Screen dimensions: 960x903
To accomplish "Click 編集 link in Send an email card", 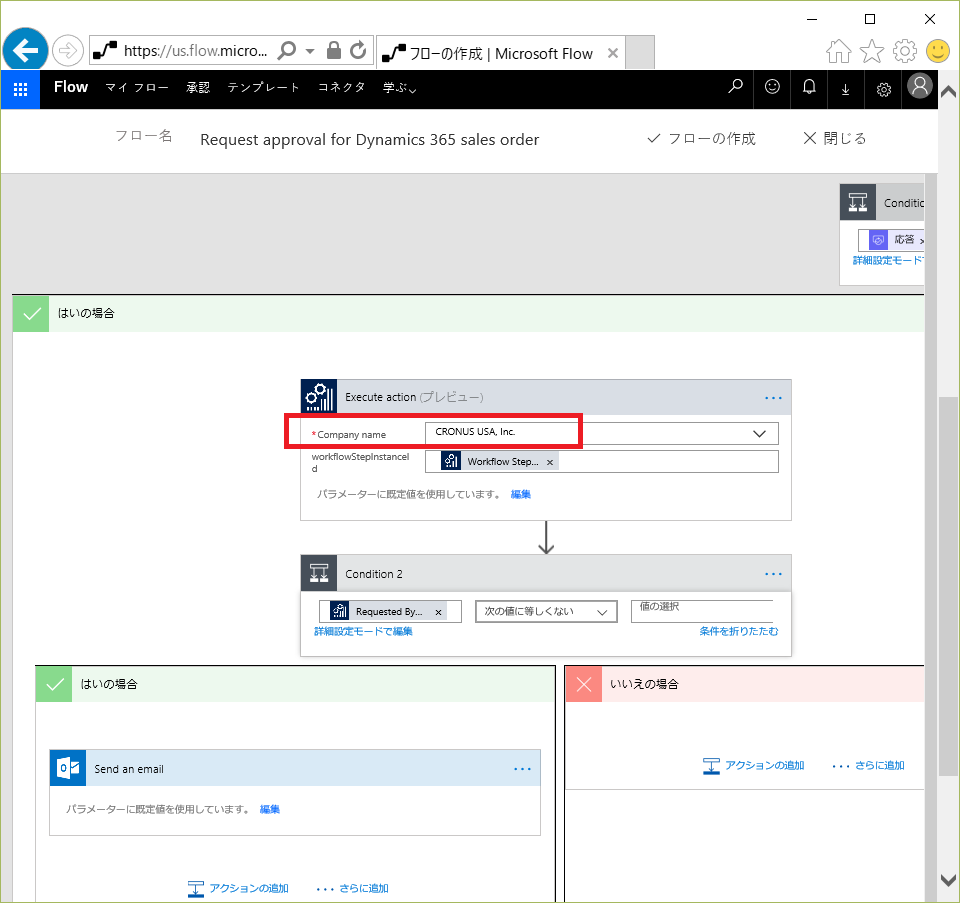I will pyautogui.click(x=269, y=809).
